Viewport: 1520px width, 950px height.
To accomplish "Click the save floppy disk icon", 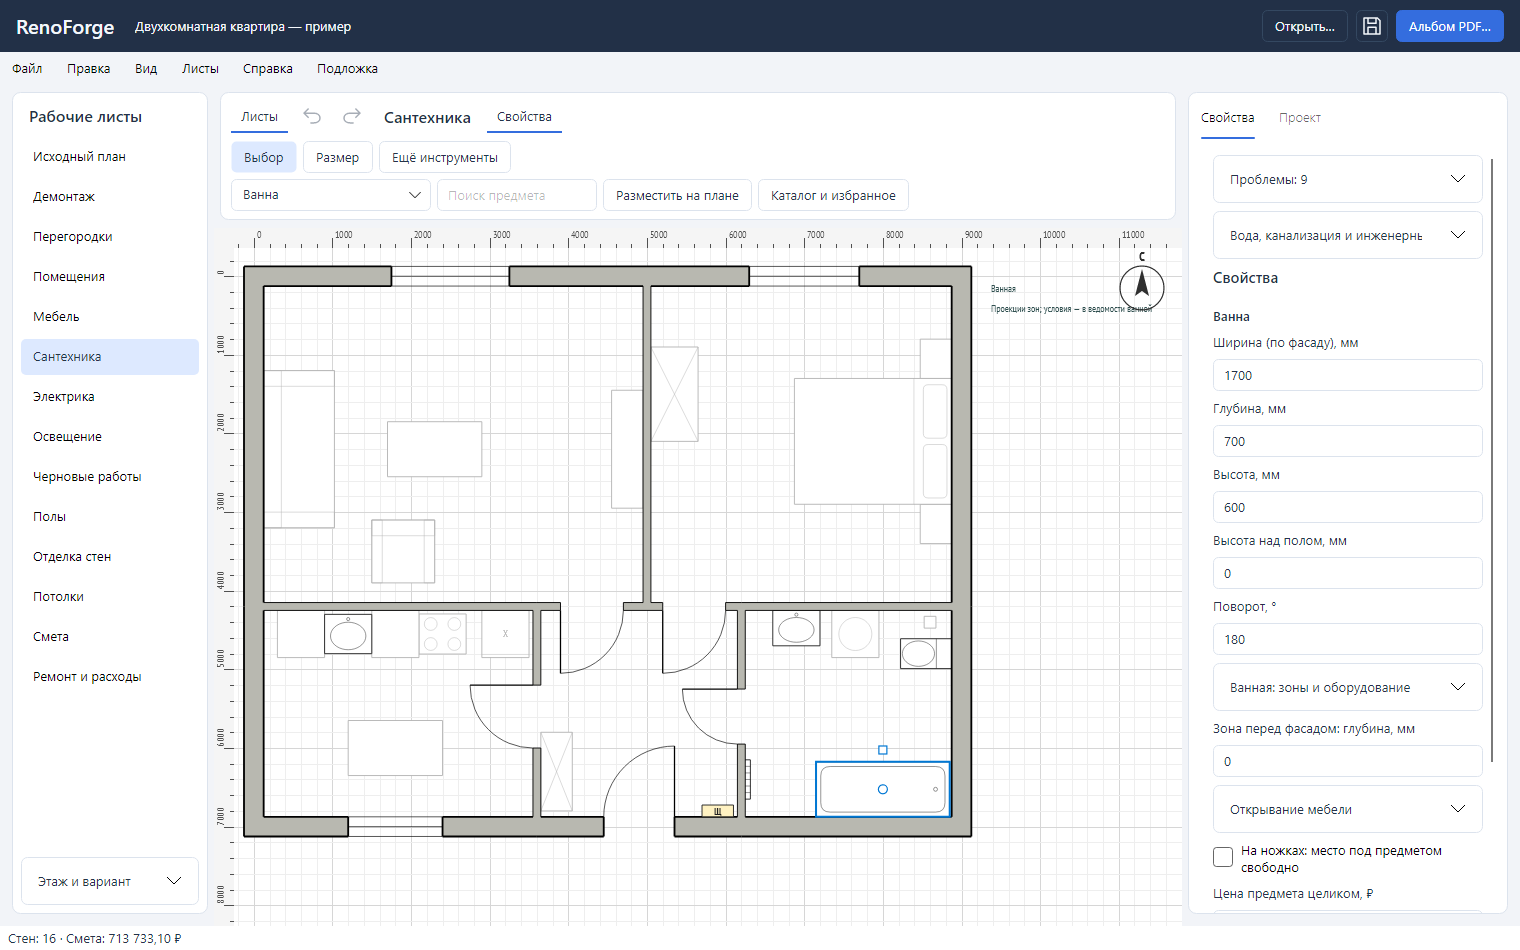I will (1372, 26).
